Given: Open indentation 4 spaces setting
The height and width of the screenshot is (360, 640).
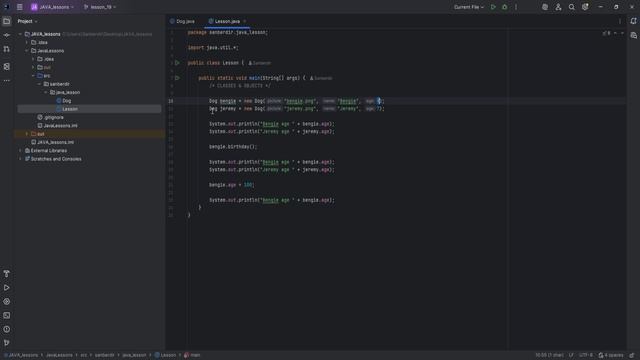Looking at the screenshot, I should click(x=611, y=355).
